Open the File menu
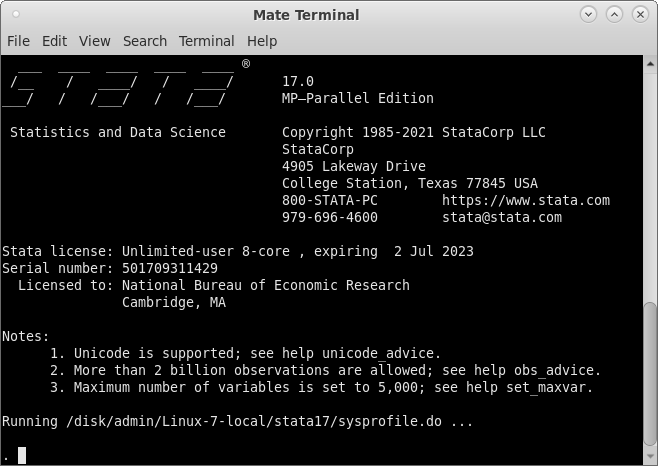The width and height of the screenshot is (658, 466). (x=18, y=41)
